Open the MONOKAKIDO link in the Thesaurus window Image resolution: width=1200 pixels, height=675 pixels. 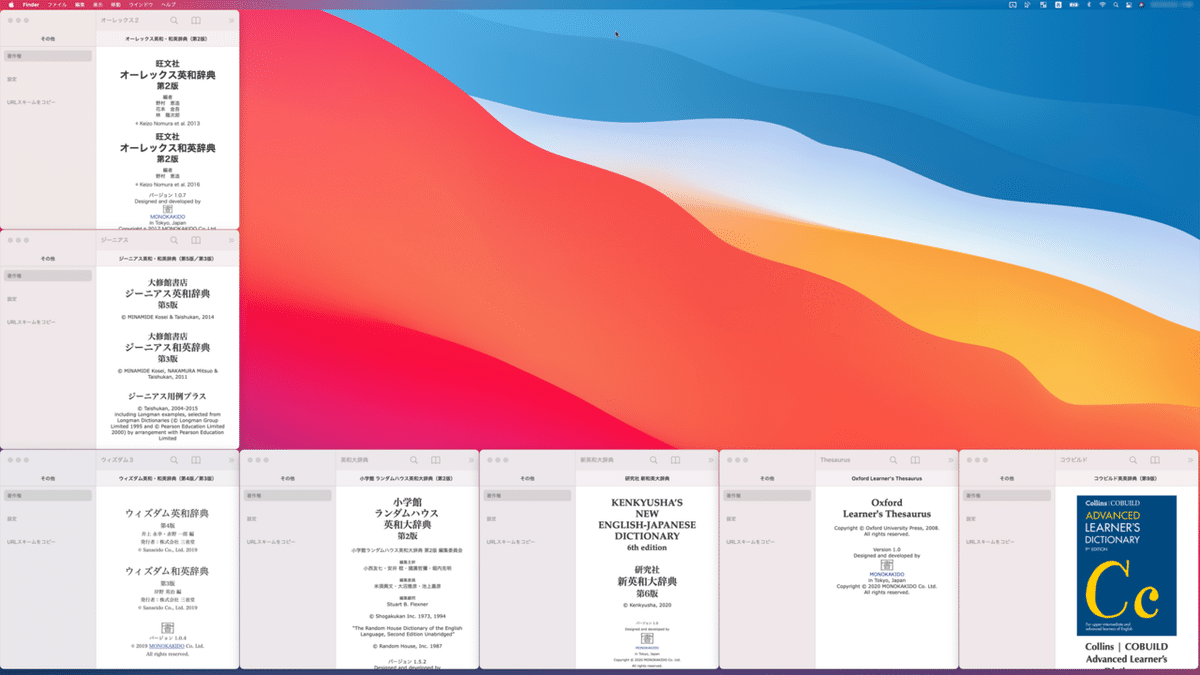point(888,574)
